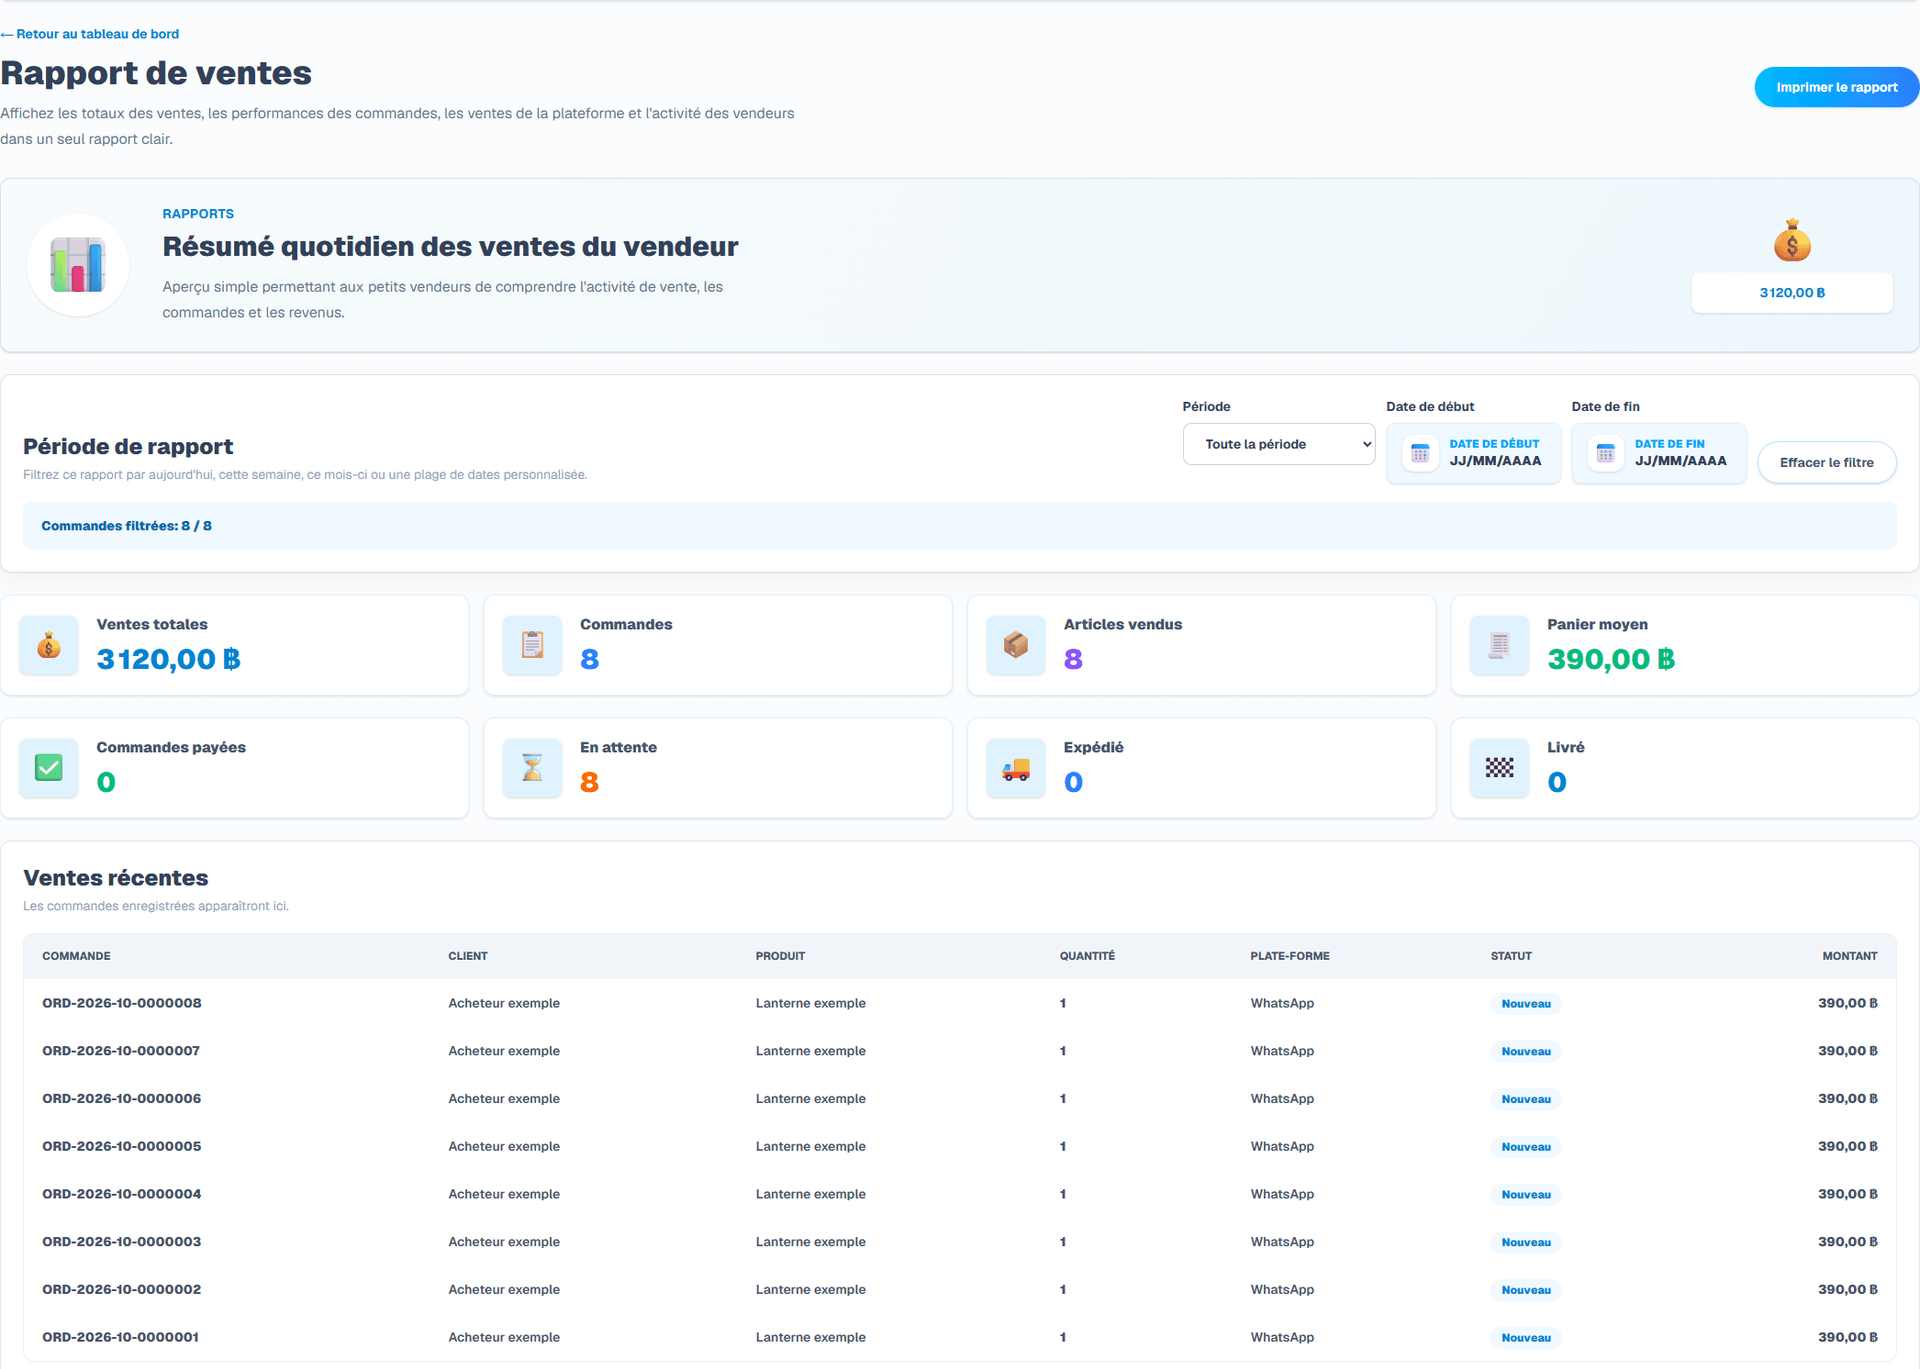Click the MONTANT column header

coord(1850,956)
